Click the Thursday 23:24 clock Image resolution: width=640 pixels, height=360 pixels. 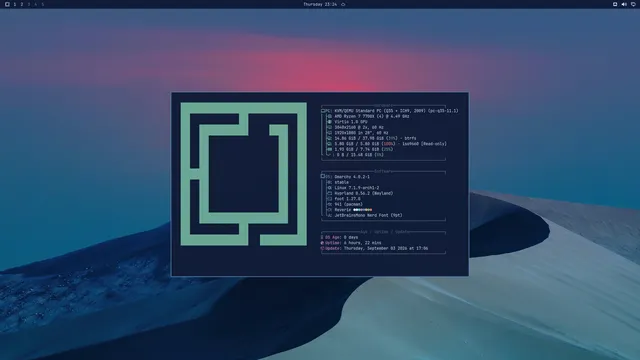[x=320, y=4]
